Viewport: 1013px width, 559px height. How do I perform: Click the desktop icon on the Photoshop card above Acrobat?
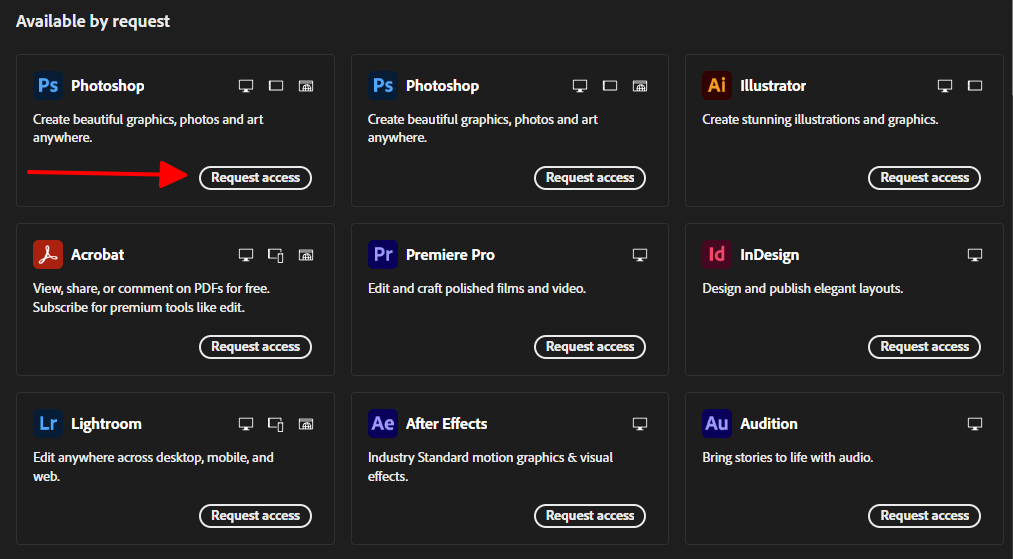point(246,86)
